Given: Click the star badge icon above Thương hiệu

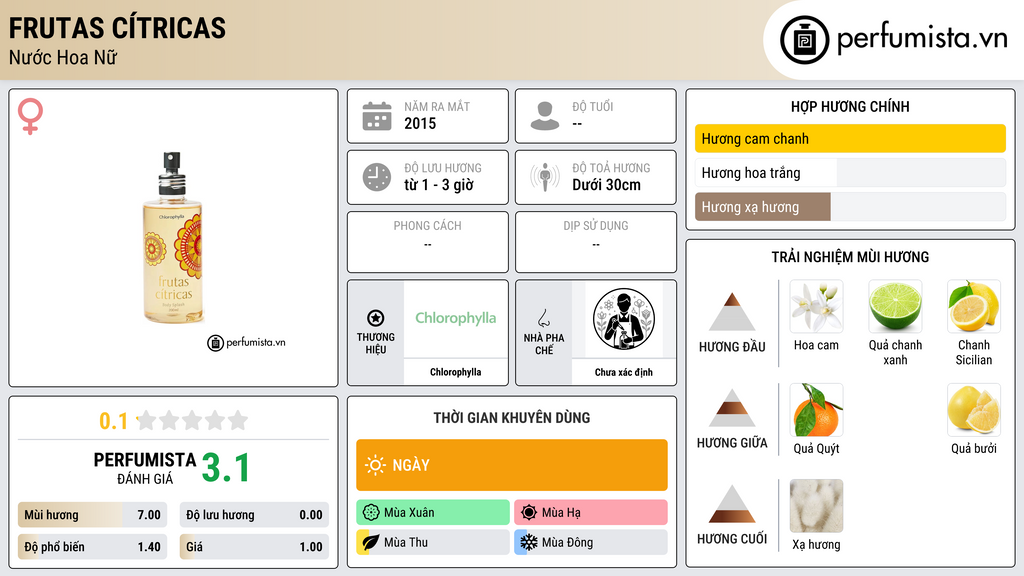Looking at the screenshot, I should coord(376,318).
